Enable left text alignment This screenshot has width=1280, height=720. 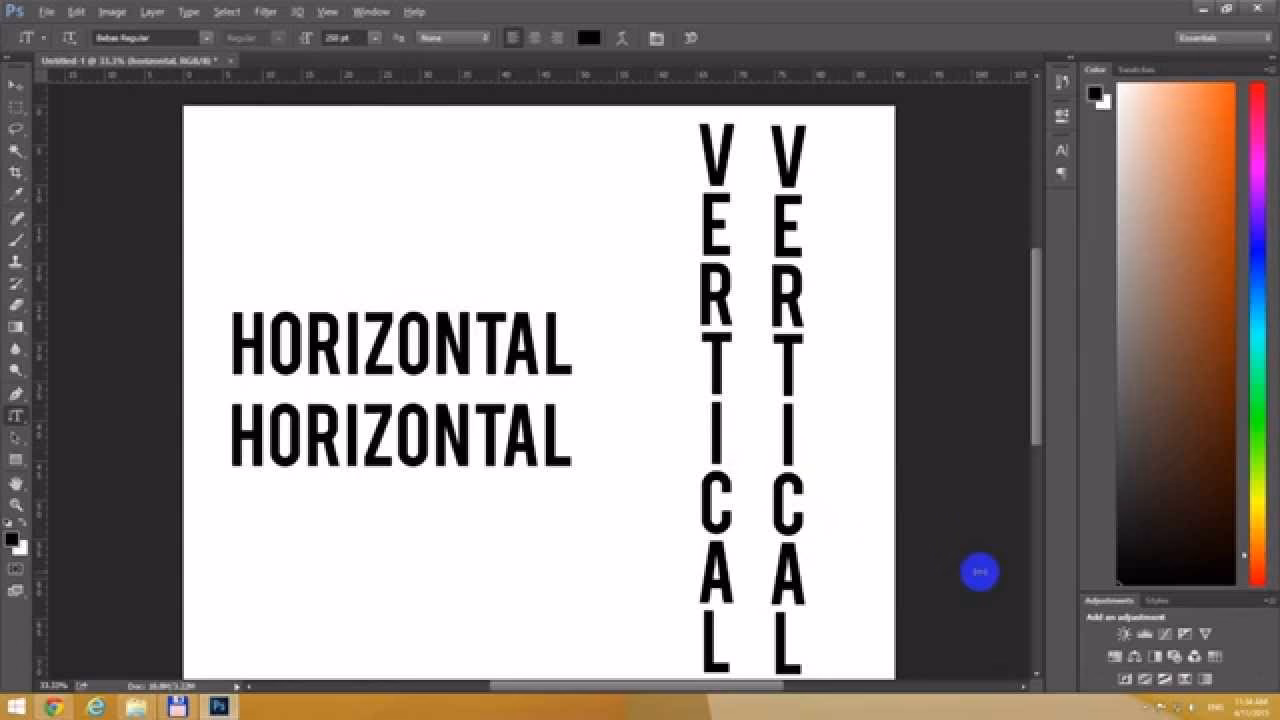(513, 38)
